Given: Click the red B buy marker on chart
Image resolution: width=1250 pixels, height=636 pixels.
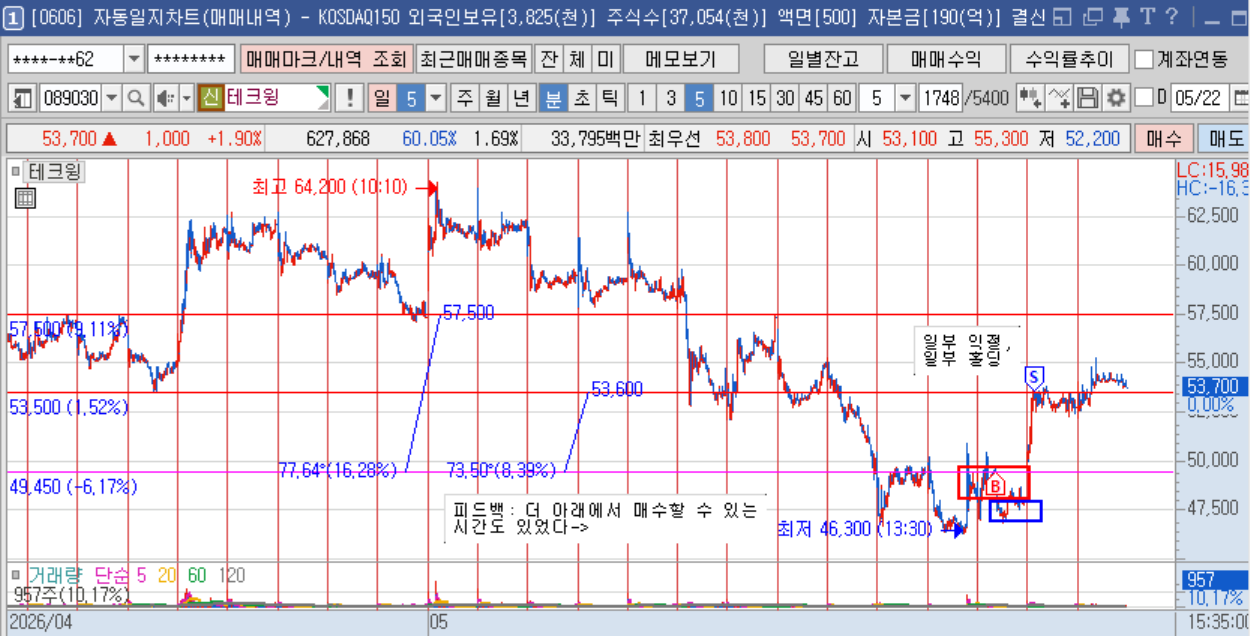Looking at the screenshot, I should tap(995, 486).
